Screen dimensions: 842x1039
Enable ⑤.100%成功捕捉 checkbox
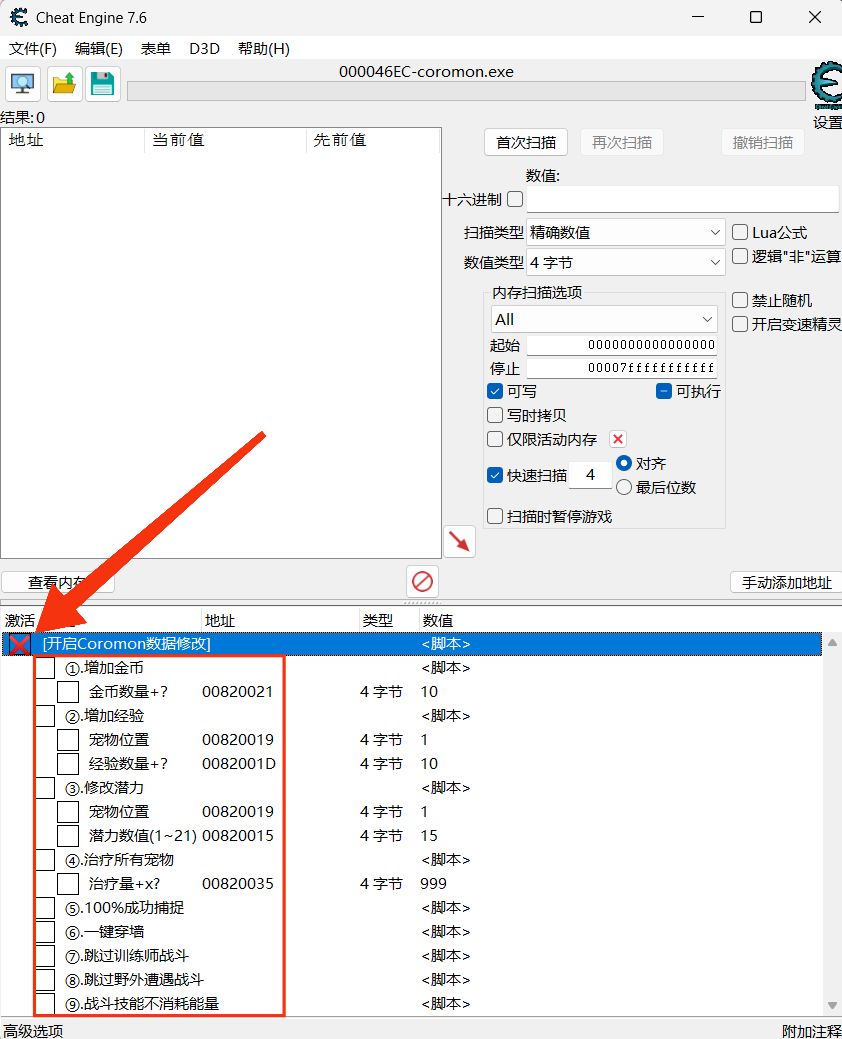coord(45,908)
